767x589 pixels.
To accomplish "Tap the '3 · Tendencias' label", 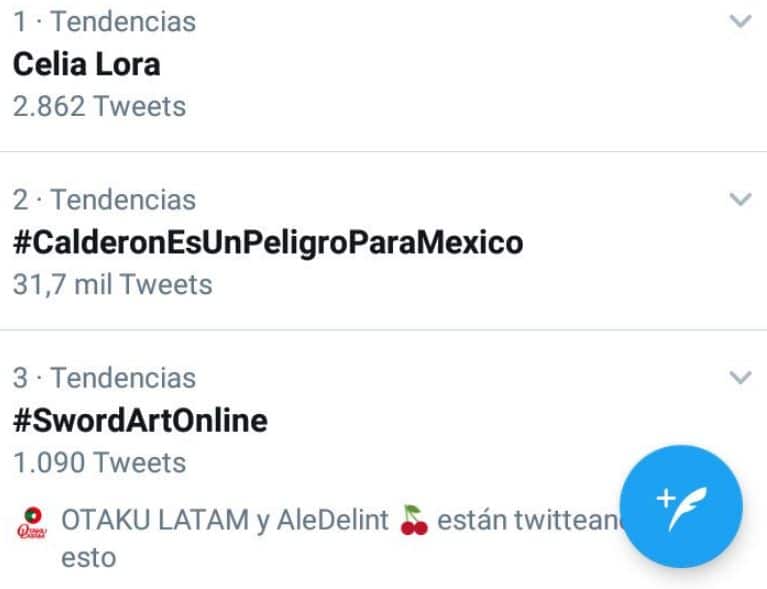I will [104, 378].
